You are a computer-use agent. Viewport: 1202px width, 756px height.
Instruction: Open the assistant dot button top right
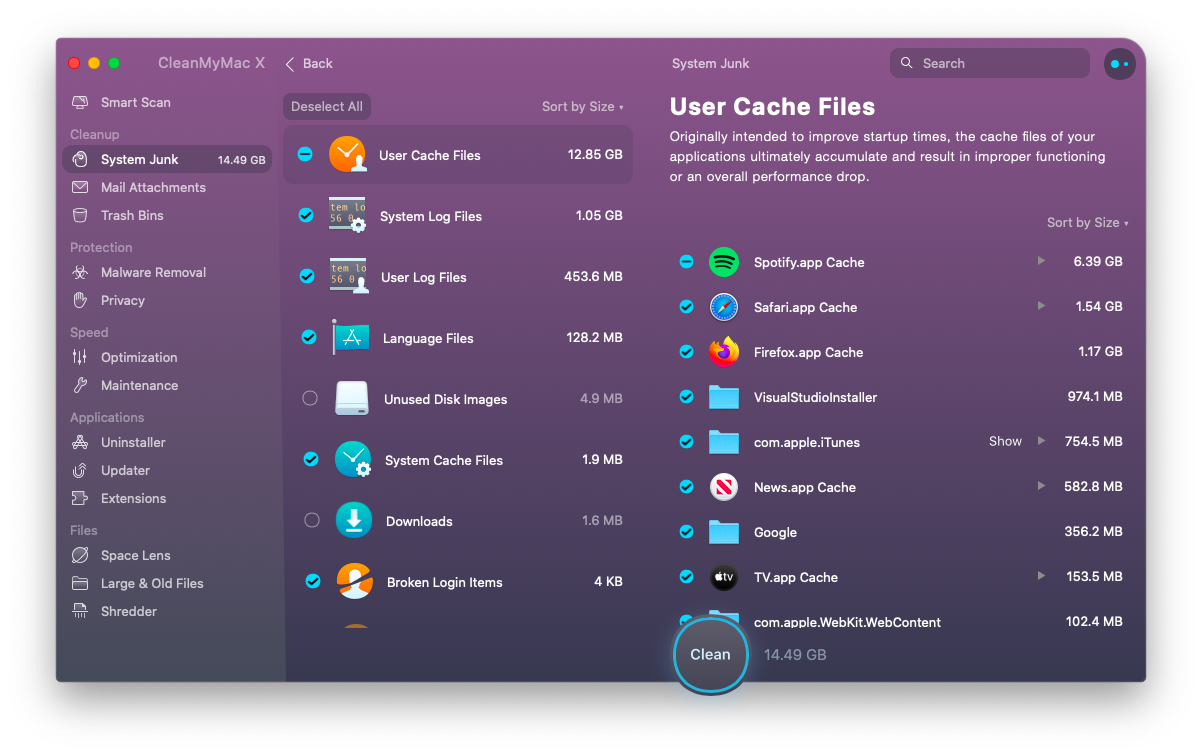tap(1119, 63)
